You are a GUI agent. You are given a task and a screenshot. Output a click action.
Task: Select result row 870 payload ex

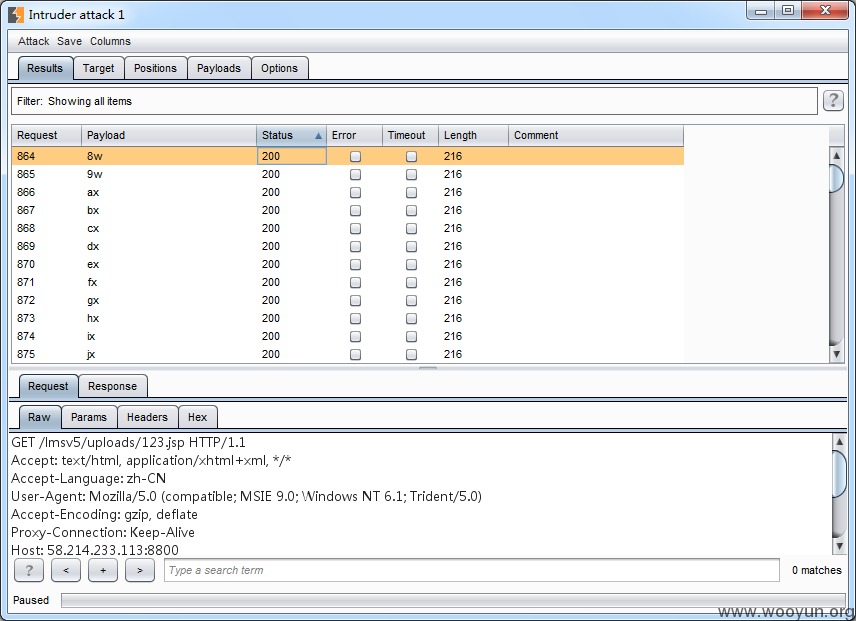coord(348,264)
